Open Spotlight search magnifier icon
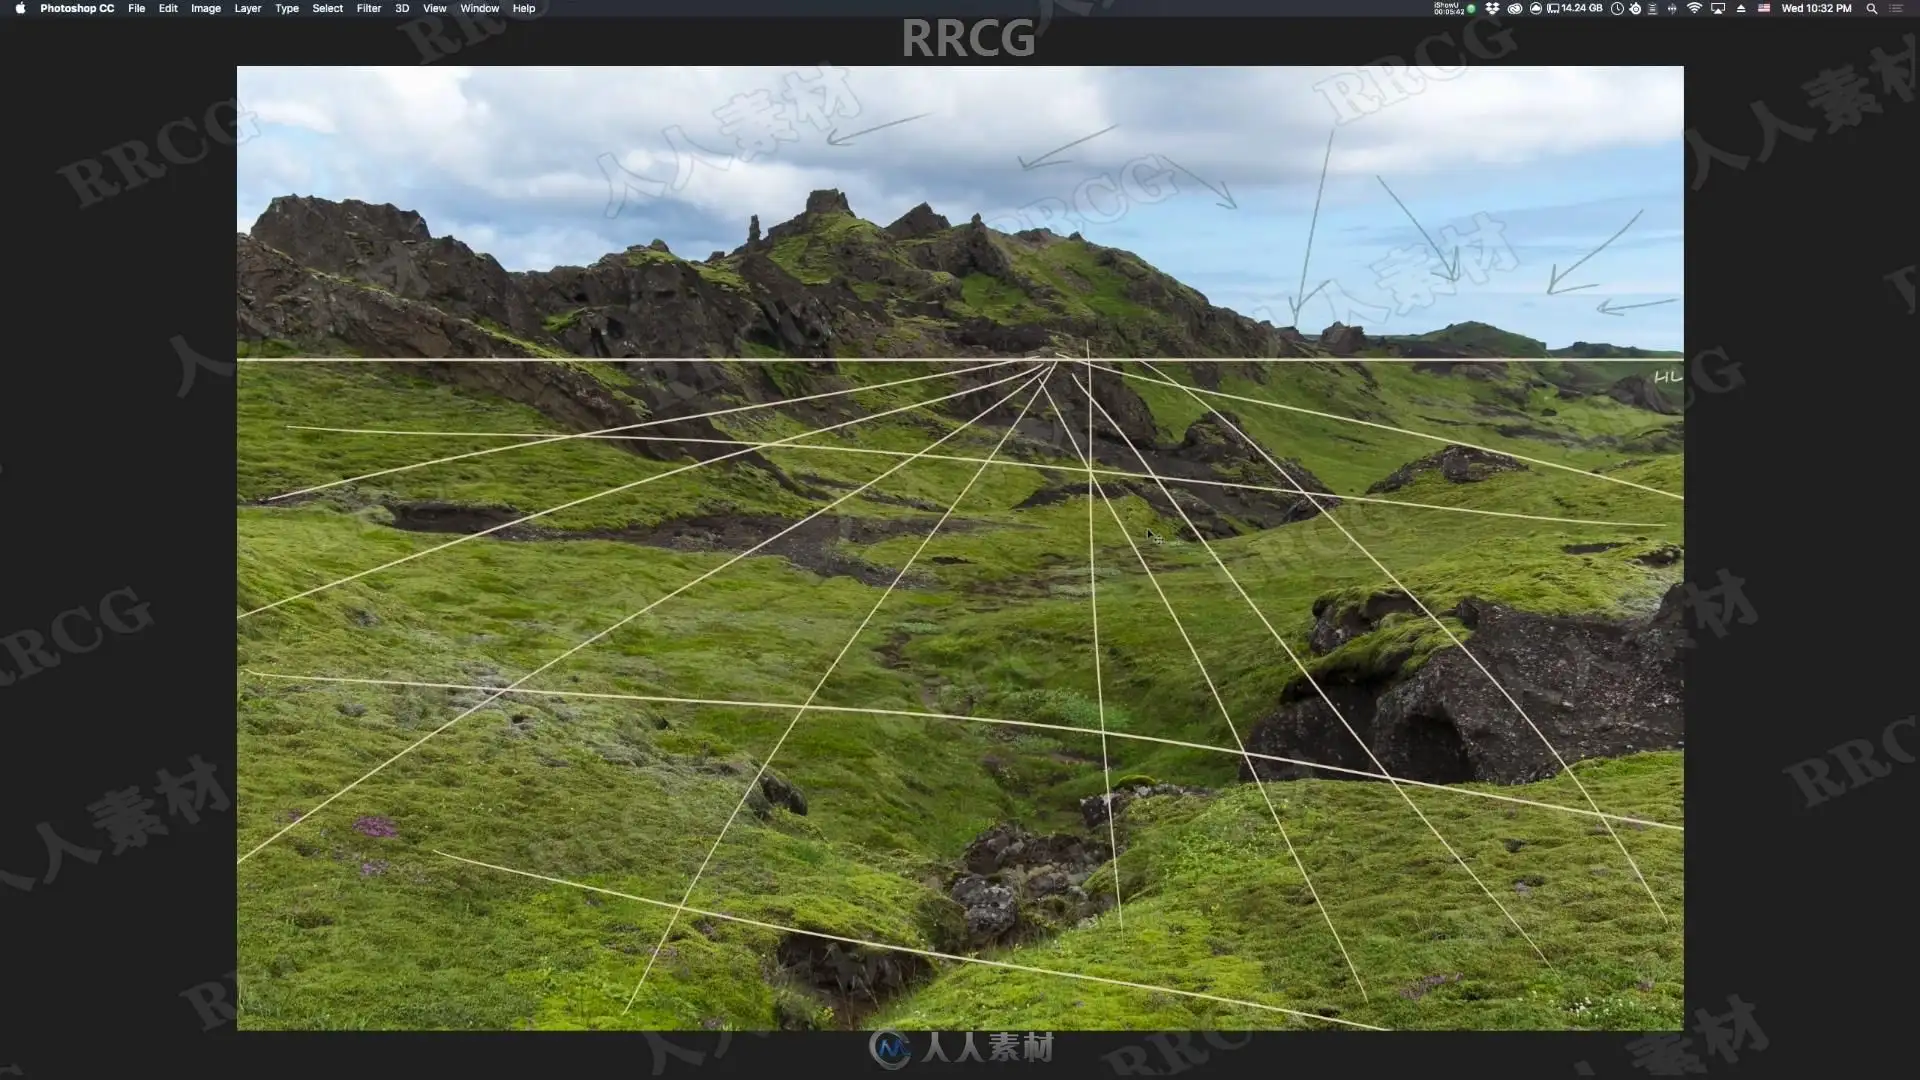Viewport: 1920px width, 1080px height. click(1871, 8)
